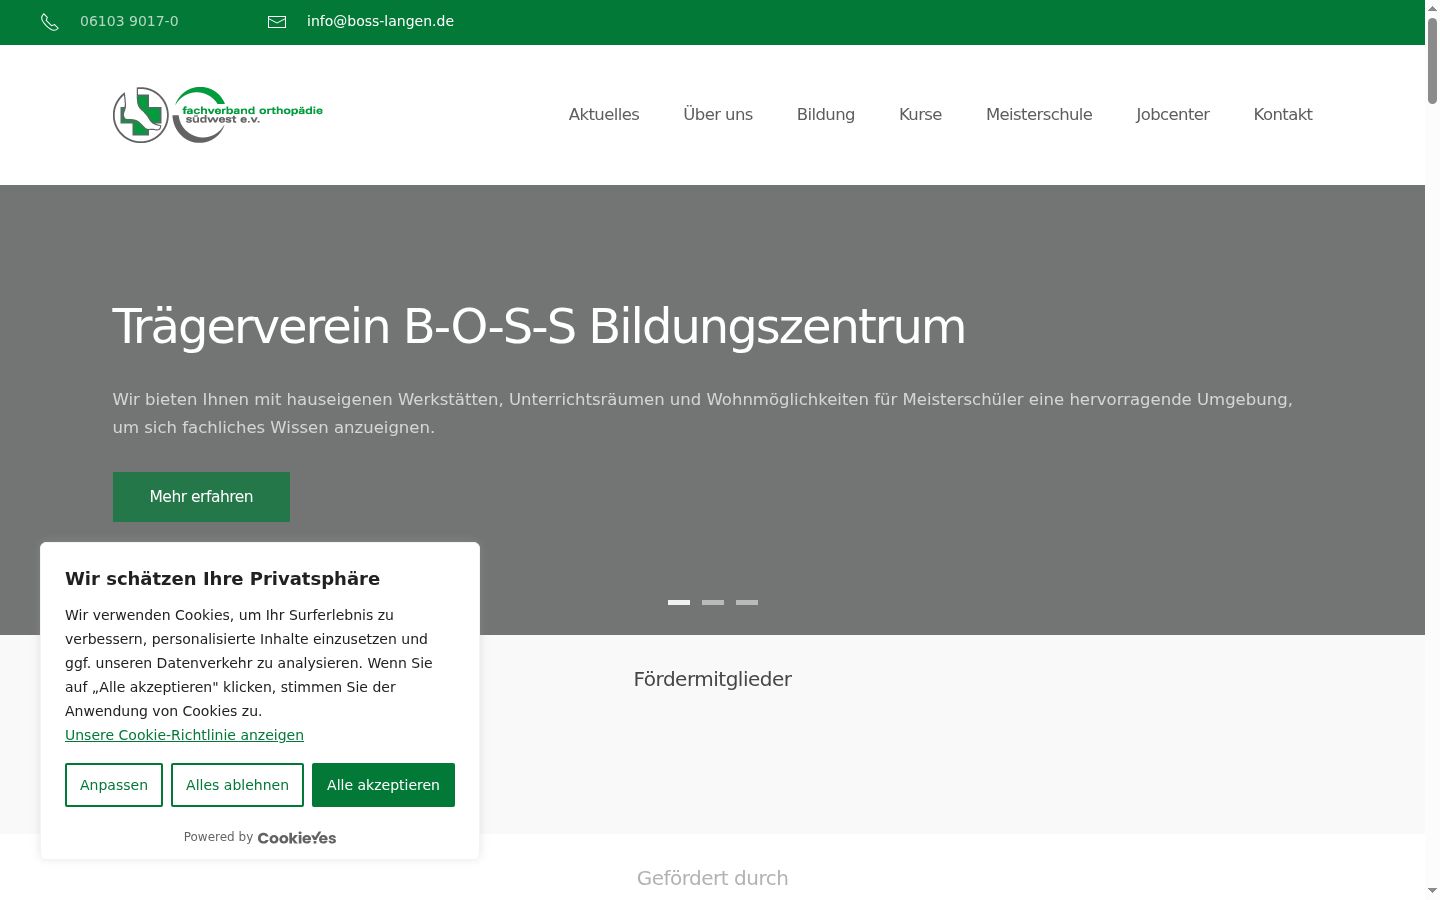Click the scrollbar up arrow
The height and width of the screenshot is (900, 1440).
(1432, 8)
